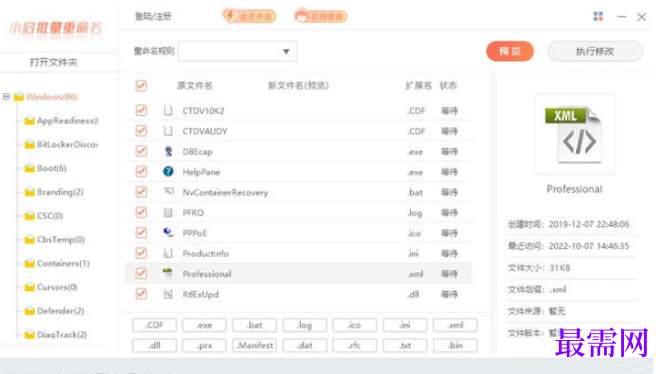
Task: Click the Open Folder button
Action: point(54,63)
